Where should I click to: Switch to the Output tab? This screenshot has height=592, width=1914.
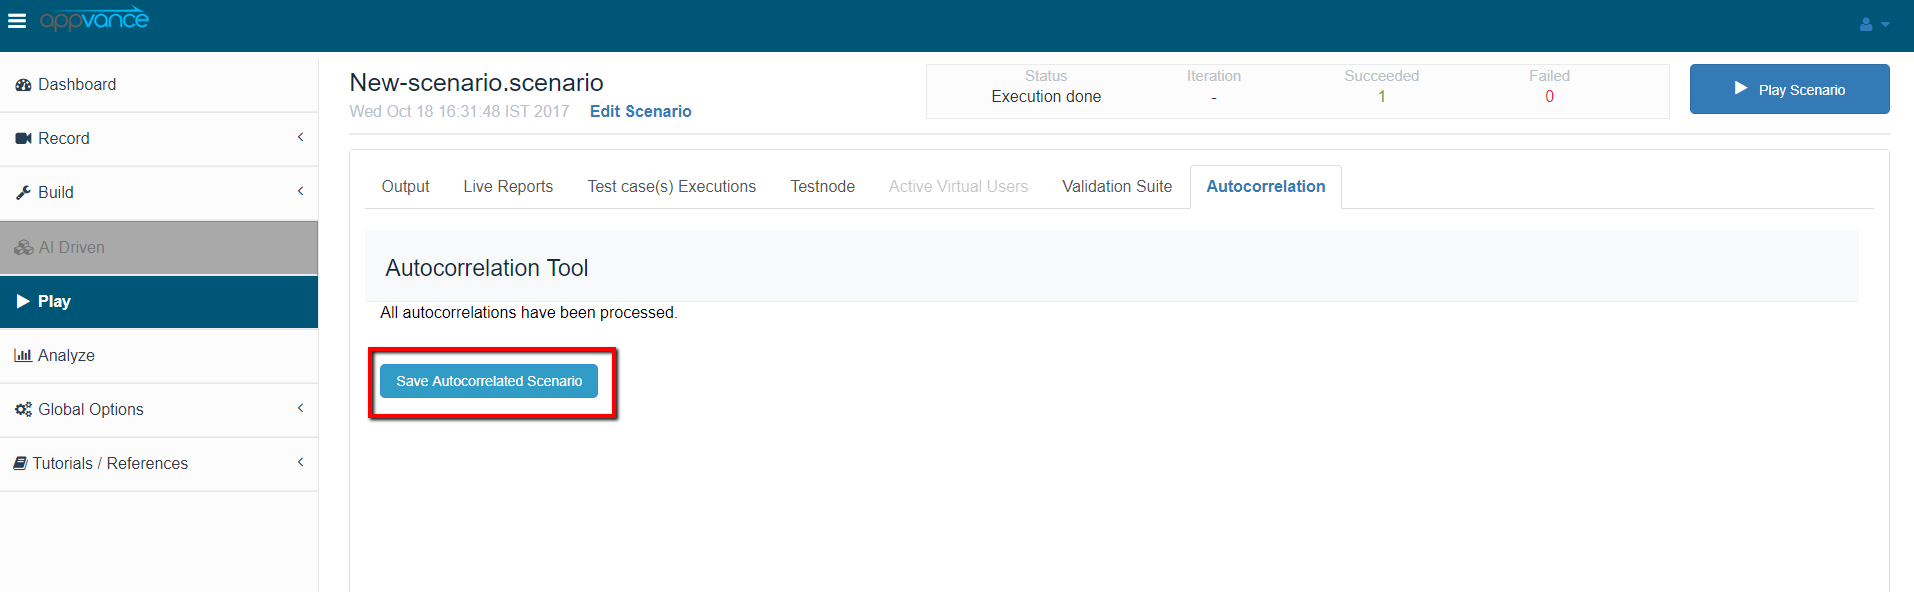pyautogui.click(x=405, y=187)
